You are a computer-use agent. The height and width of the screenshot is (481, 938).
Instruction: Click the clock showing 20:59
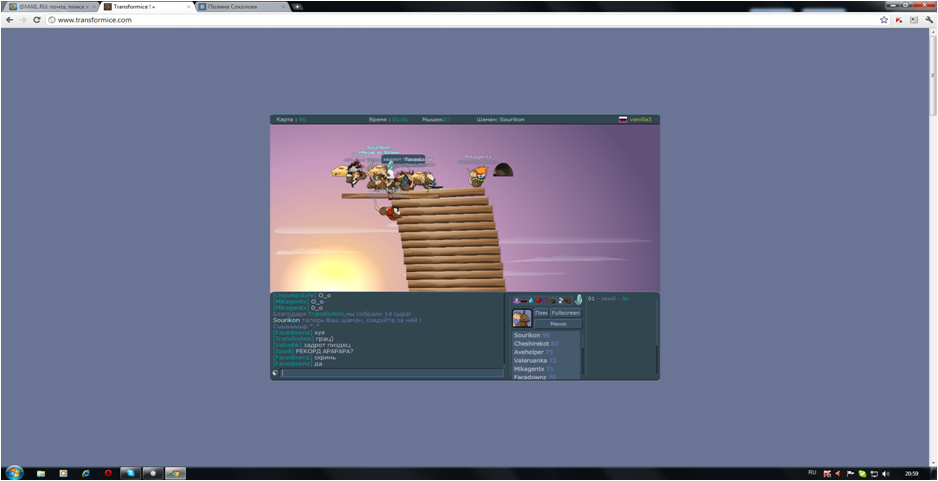(912, 473)
